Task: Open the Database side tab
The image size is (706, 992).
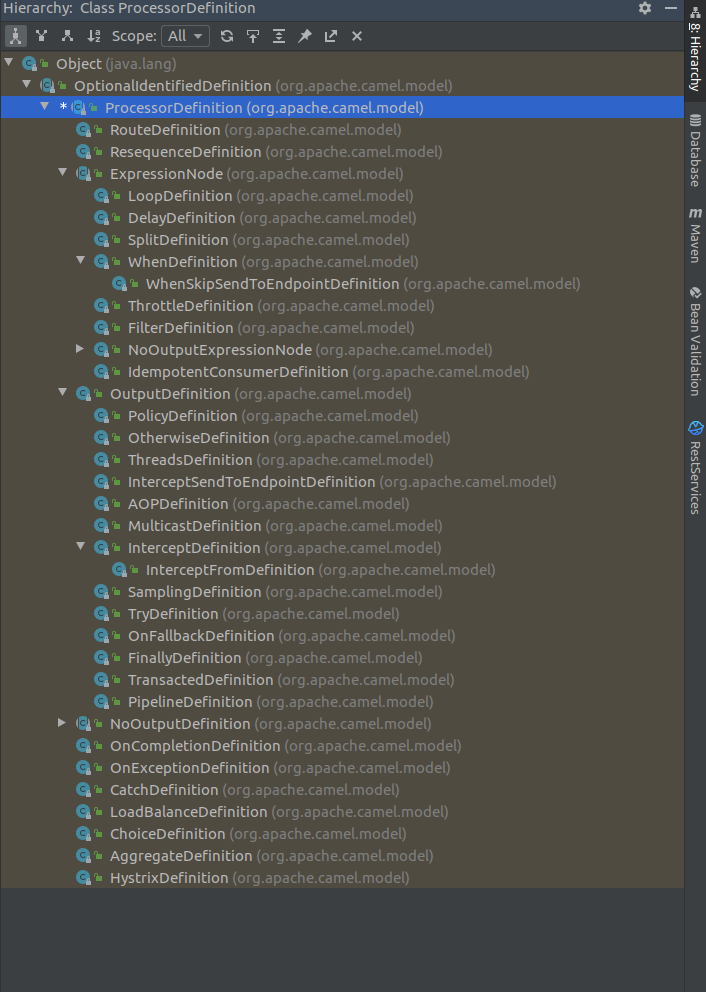Action: (x=695, y=151)
